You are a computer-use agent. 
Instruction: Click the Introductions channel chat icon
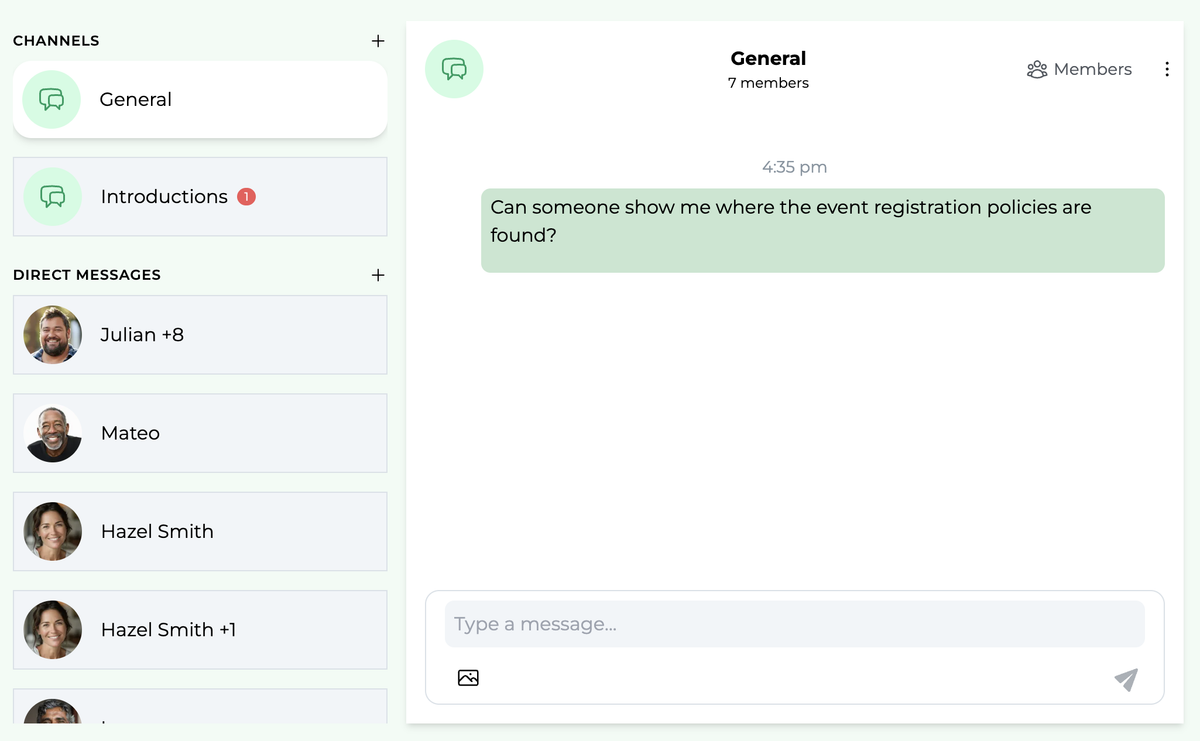click(x=51, y=196)
